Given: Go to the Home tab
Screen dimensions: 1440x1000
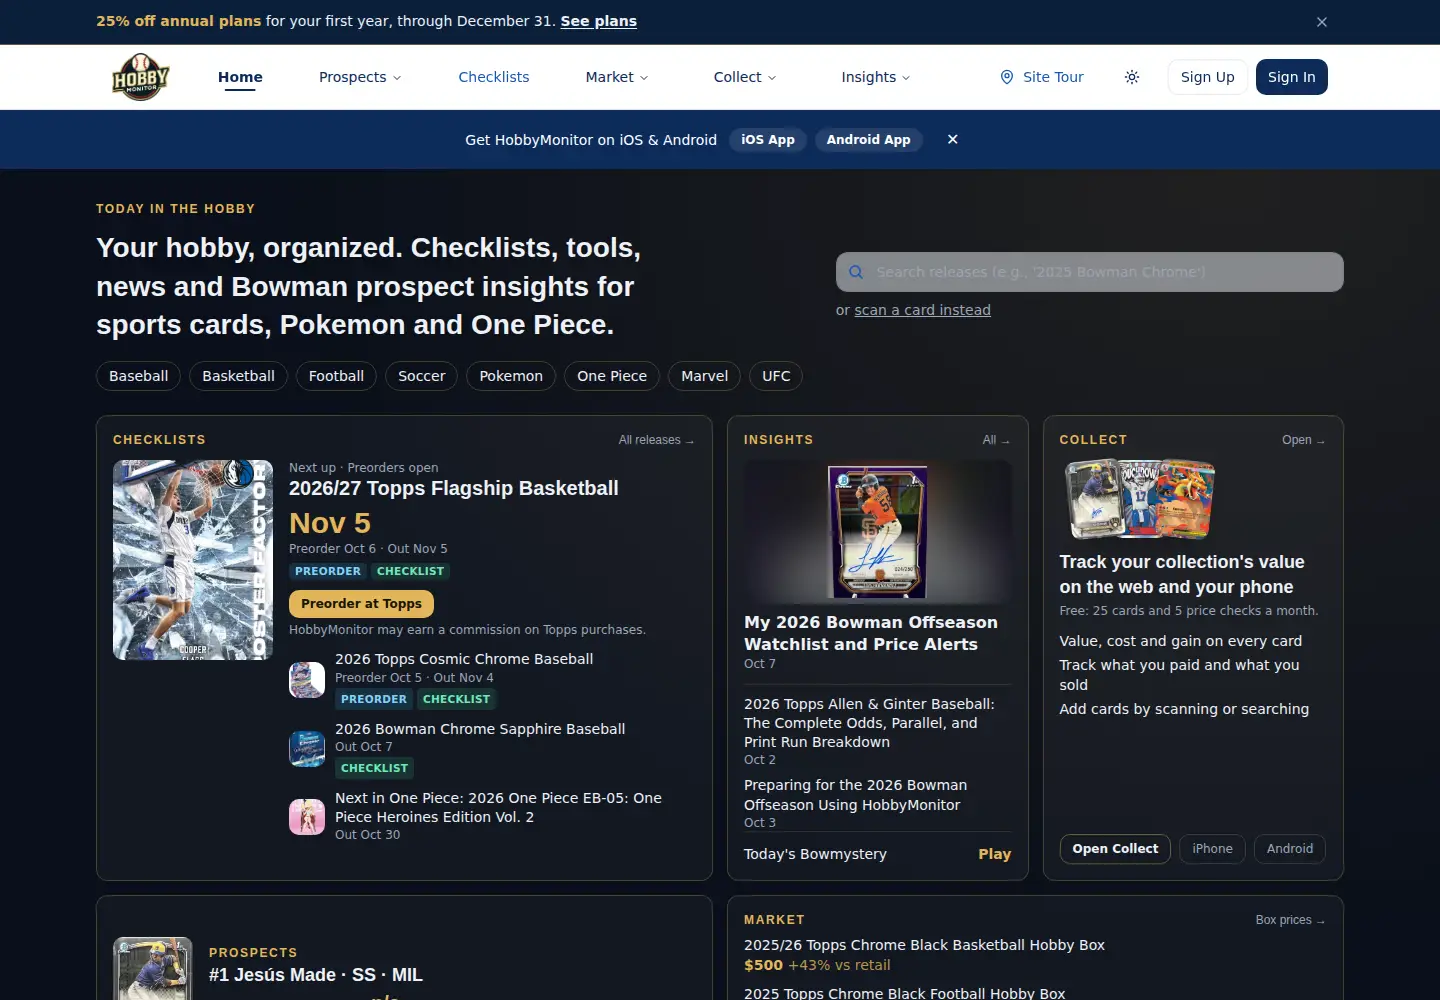Looking at the screenshot, I should click(240, 77).
